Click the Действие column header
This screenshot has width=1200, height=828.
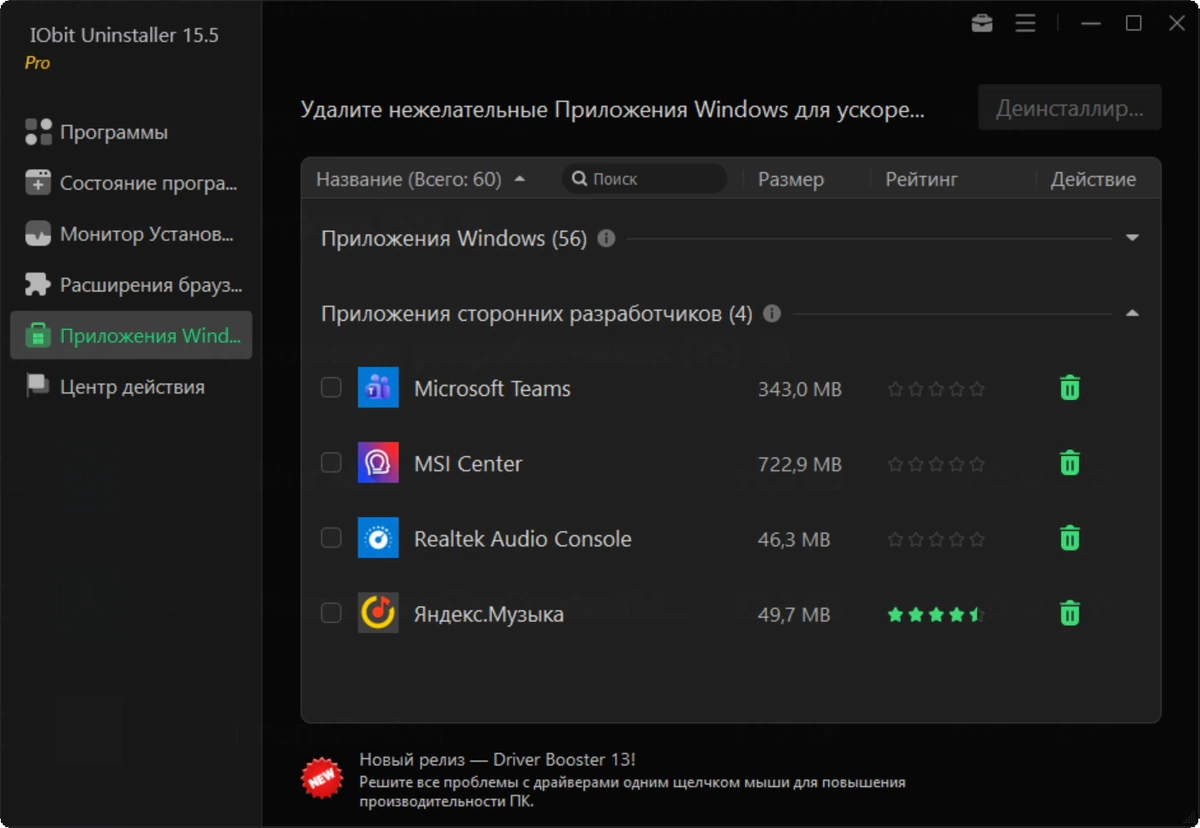pos(1093,180)
